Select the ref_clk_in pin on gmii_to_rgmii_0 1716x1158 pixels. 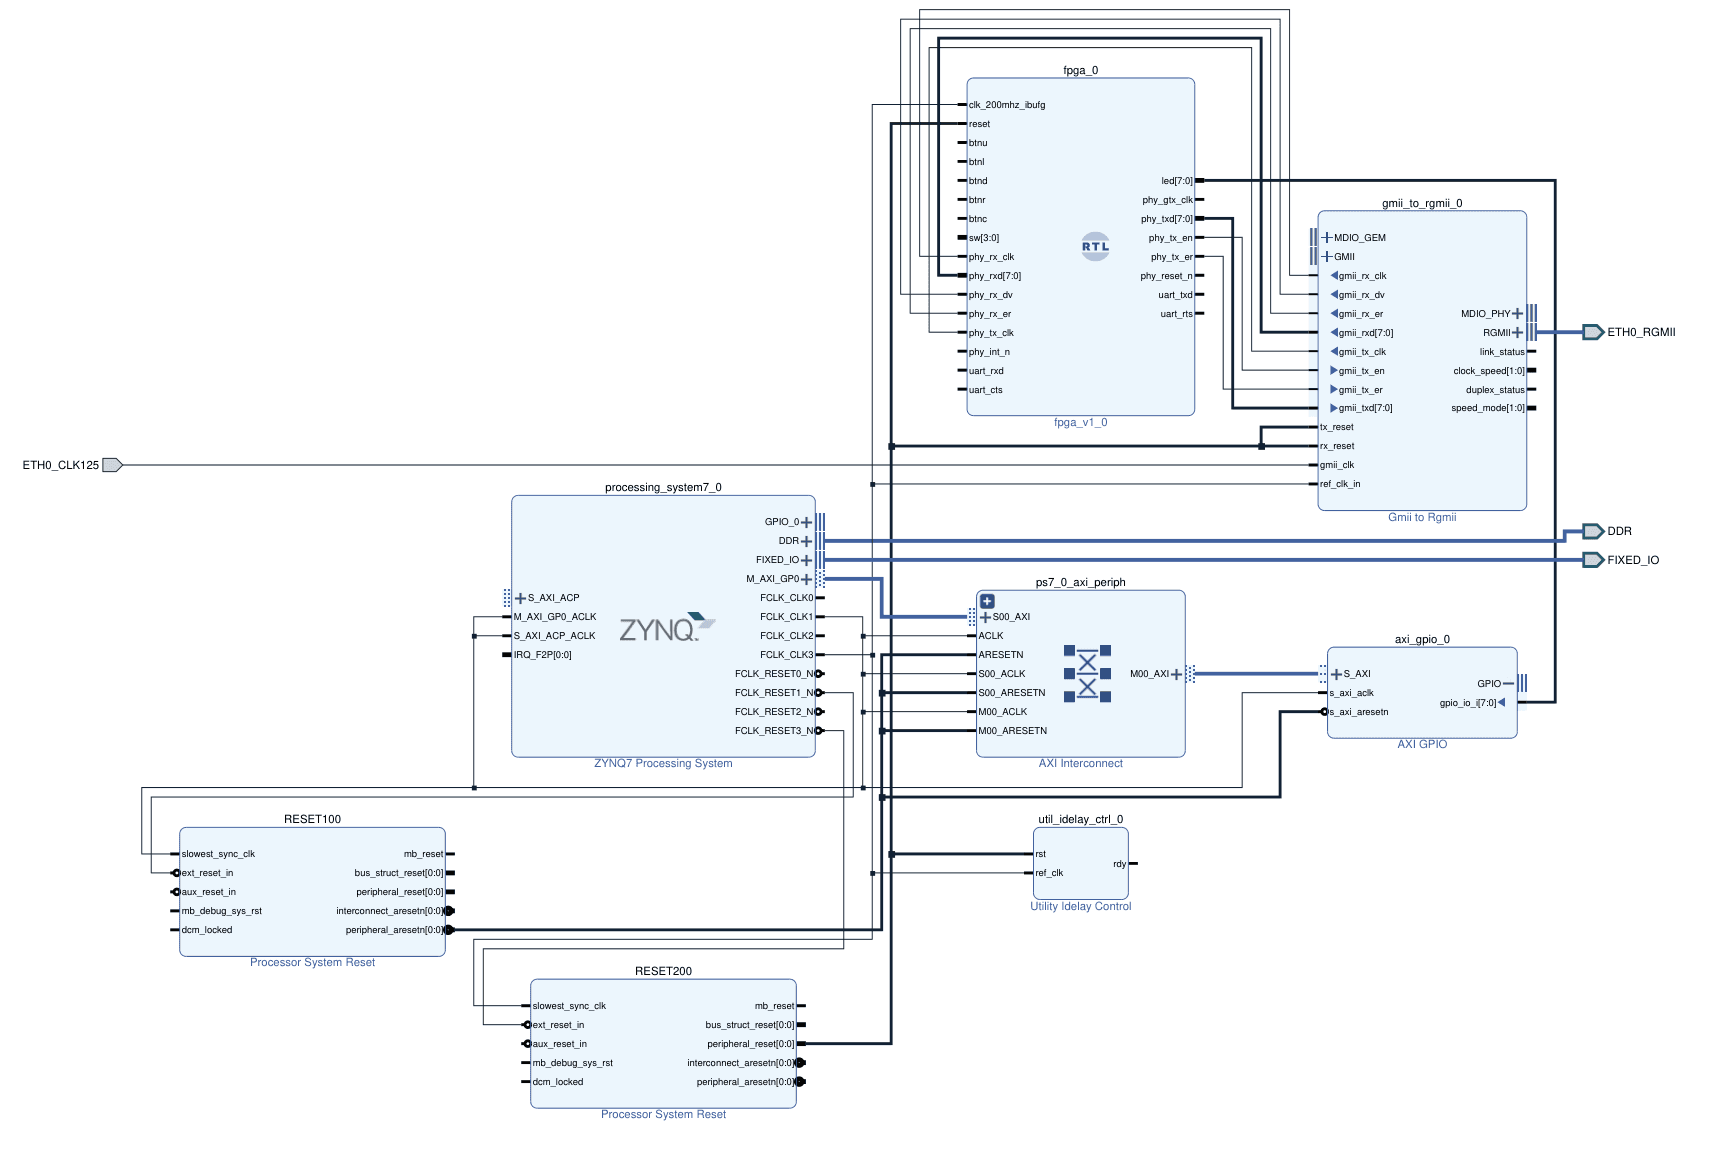1340,484
